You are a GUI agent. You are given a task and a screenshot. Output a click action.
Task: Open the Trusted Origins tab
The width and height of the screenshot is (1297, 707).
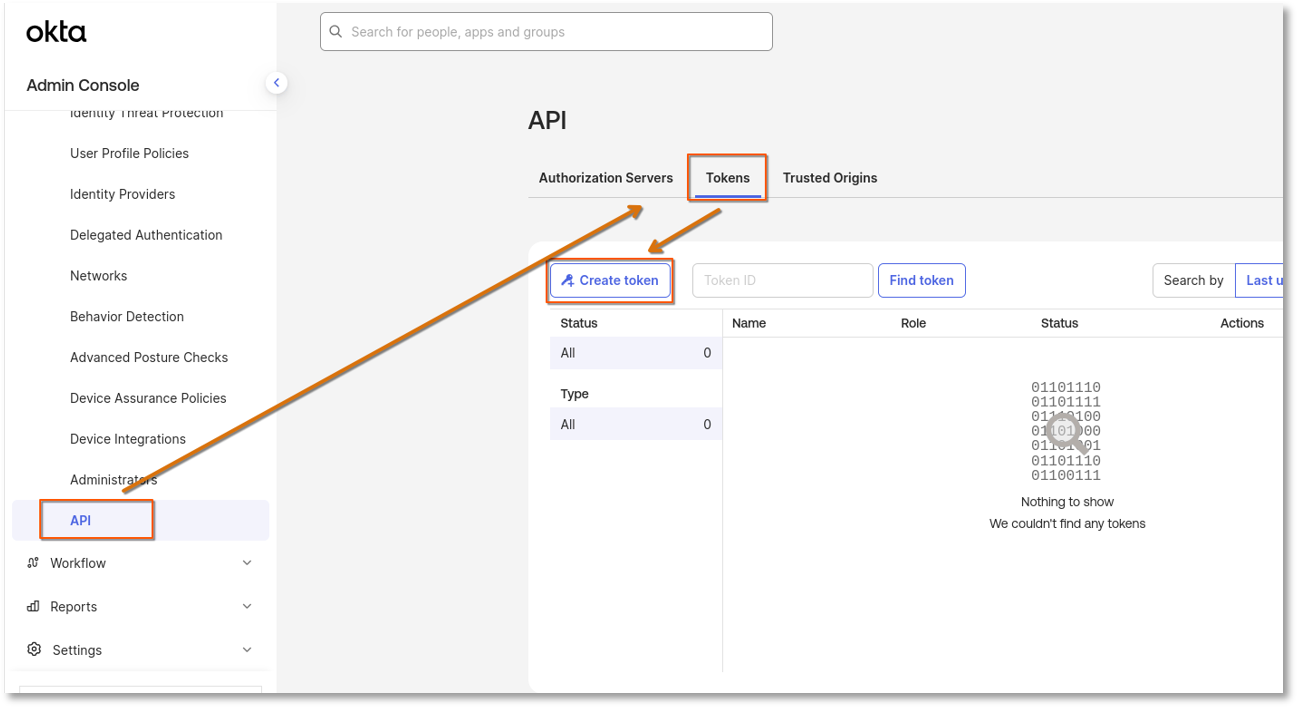coord(829,178)
